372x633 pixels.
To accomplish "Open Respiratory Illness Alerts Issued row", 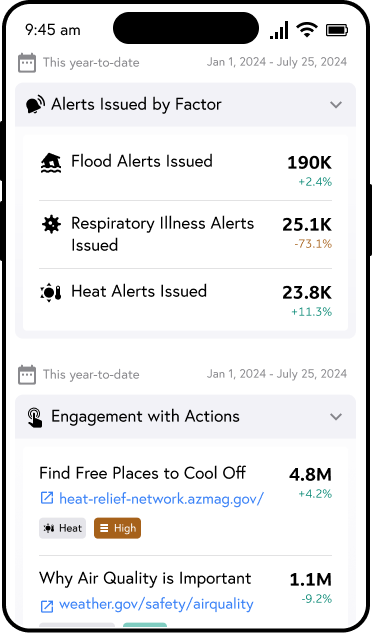I will click(x=185, y=234).
